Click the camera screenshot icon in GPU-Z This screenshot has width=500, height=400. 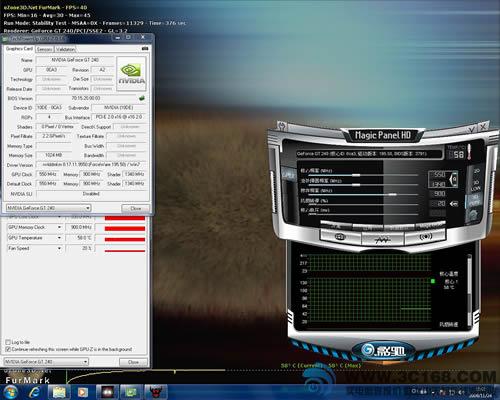tap(145, 49)
